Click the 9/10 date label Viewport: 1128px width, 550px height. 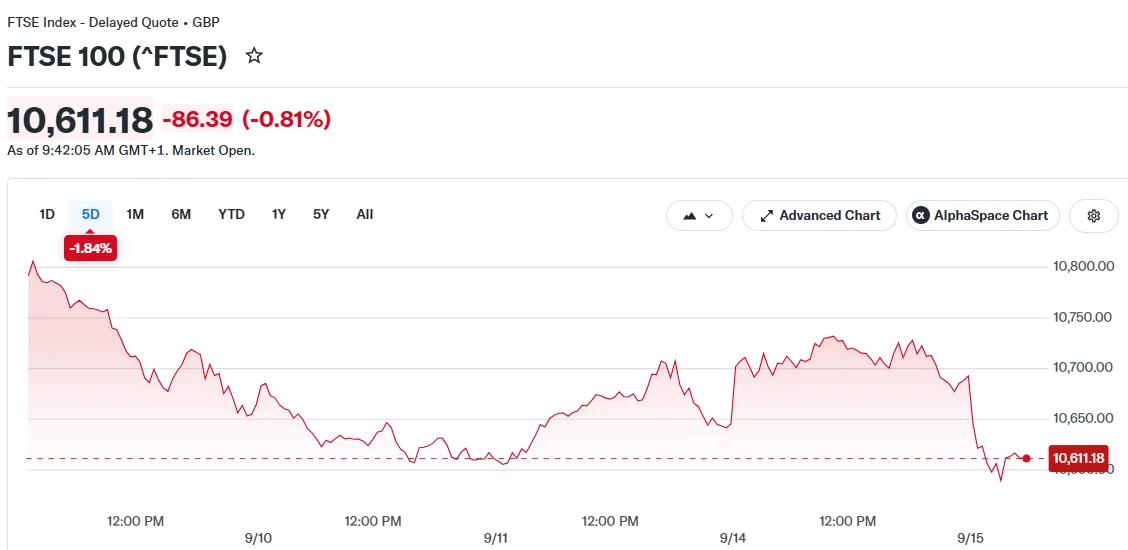pos(258,538)
